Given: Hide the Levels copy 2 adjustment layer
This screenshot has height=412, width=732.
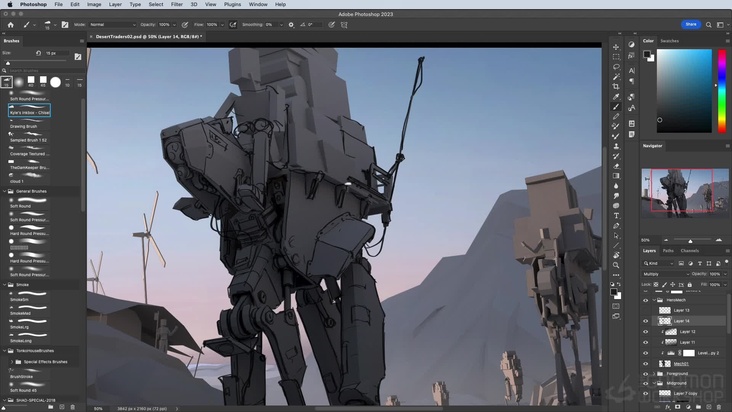Looking at the screenshot, I should pos(646,353).
